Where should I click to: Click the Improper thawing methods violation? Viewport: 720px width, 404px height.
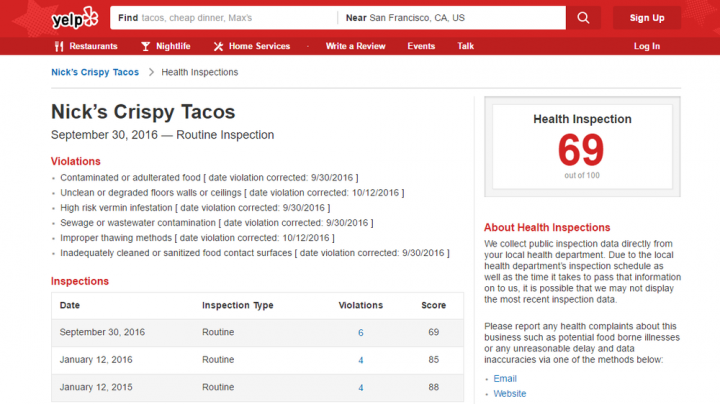[197, 238]
